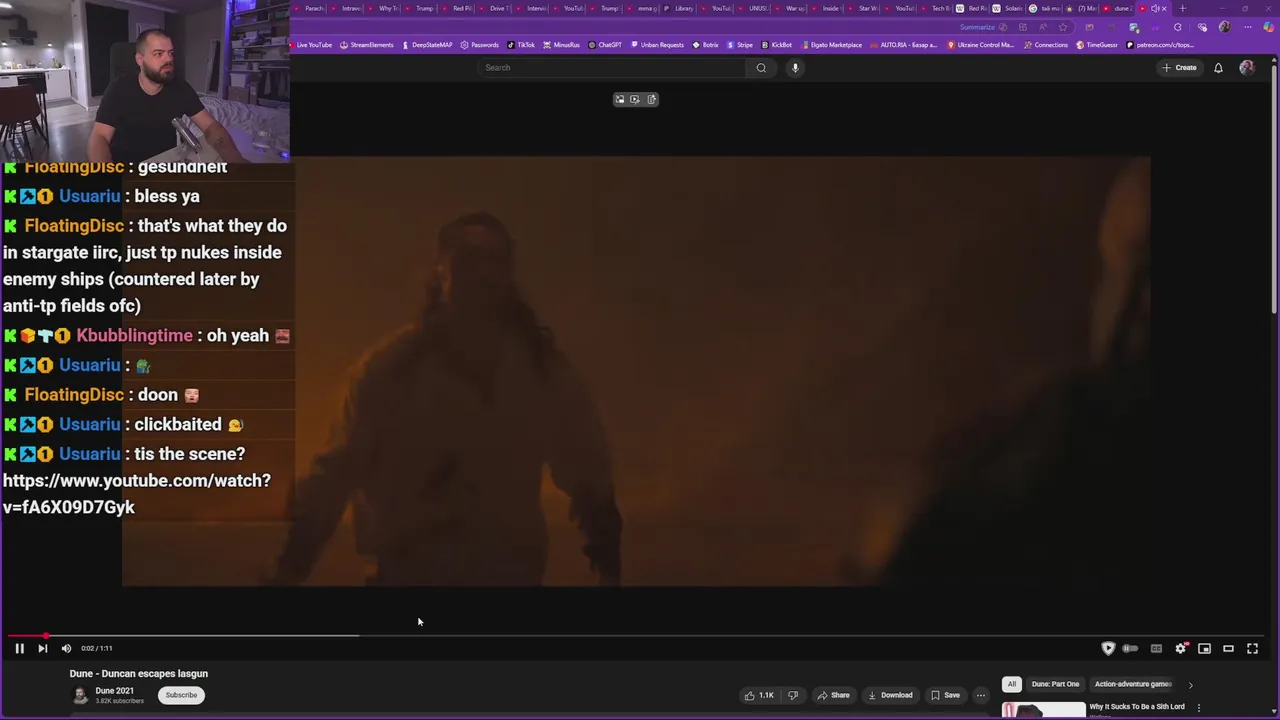Screen dimensions: 1280x720
Task: Search with voice microphone
Action: click(x=795, y=67)
